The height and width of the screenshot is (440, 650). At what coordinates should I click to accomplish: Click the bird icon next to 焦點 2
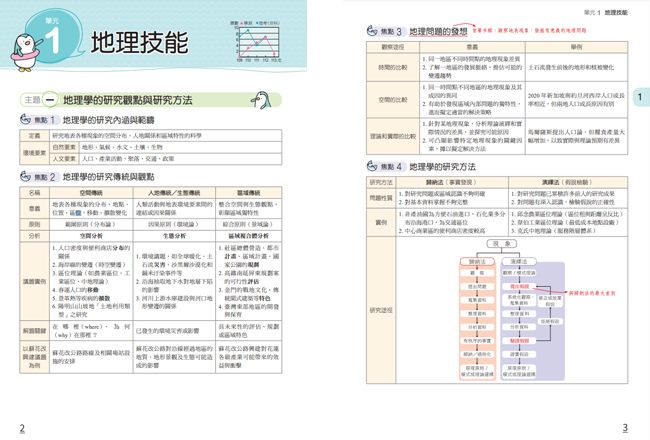26,177
